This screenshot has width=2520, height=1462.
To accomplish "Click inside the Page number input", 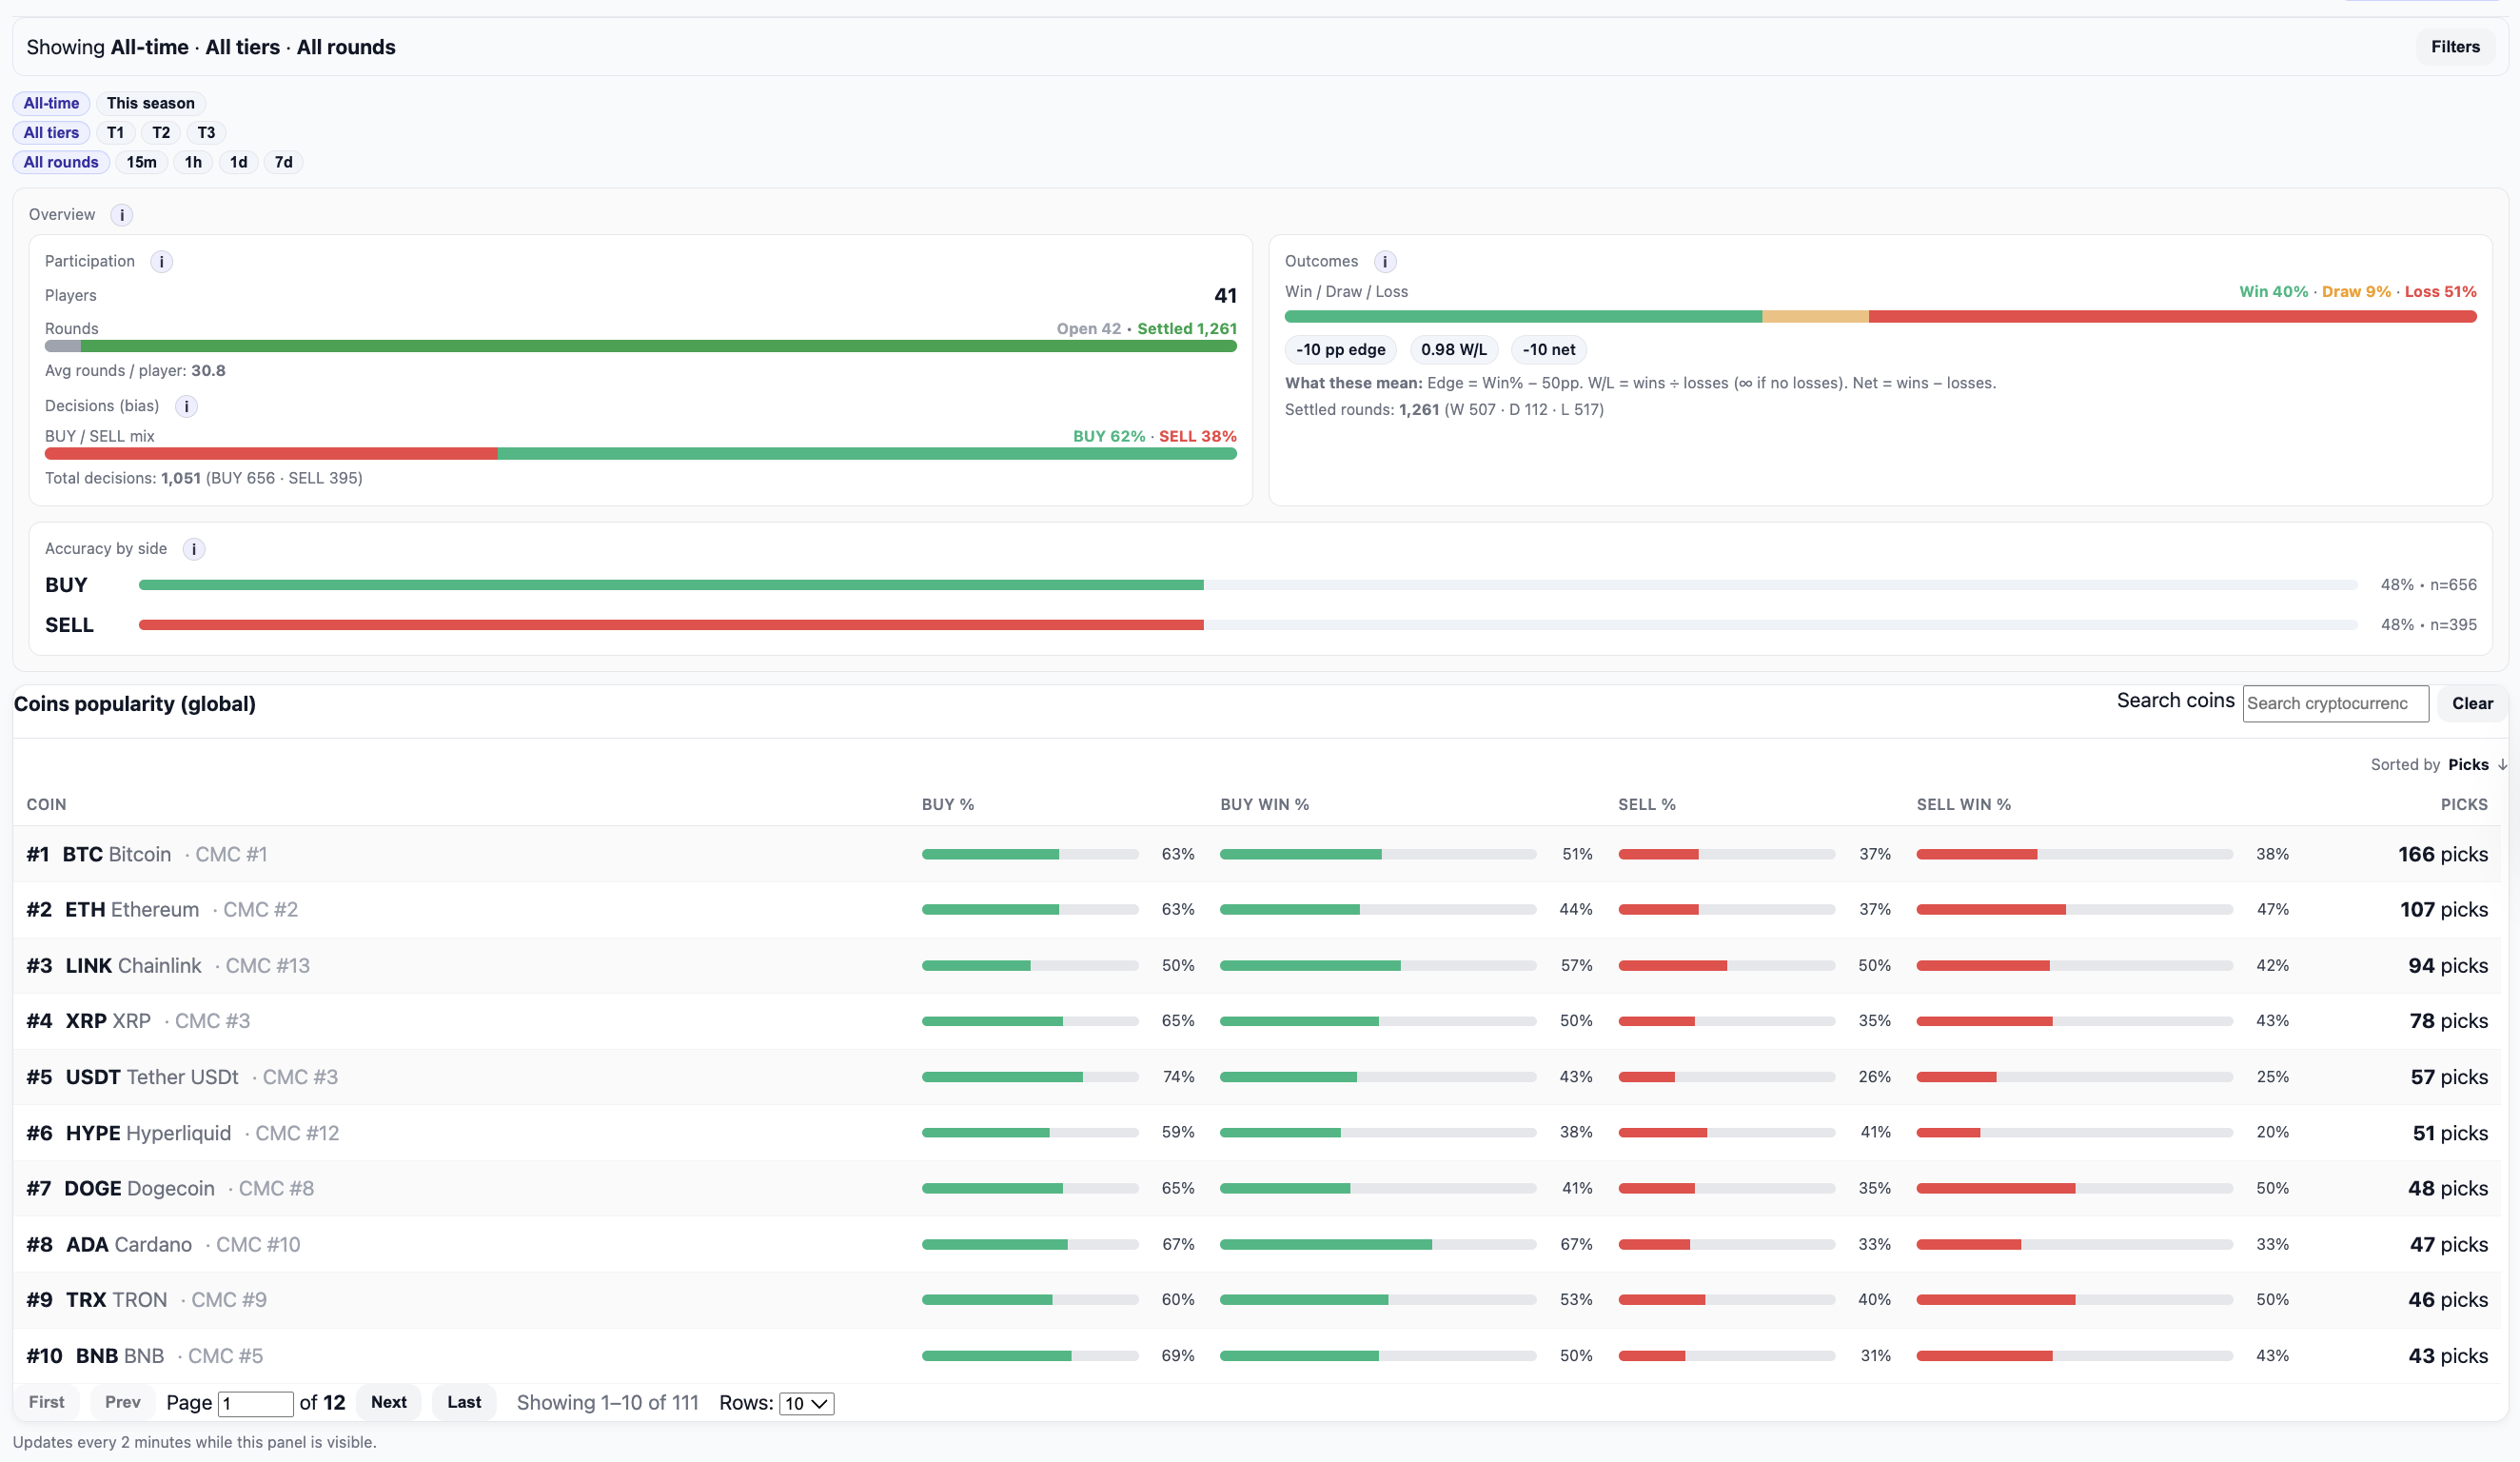I will pos(255,1403).
